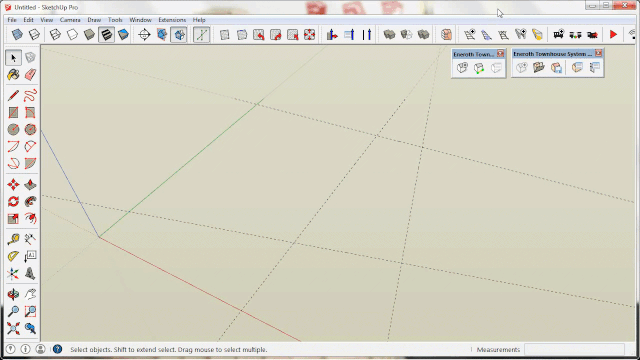Close the Eneroth Townhouse System toolbar
This screenshot has height=360, width=640.
(x=598, y=53)
